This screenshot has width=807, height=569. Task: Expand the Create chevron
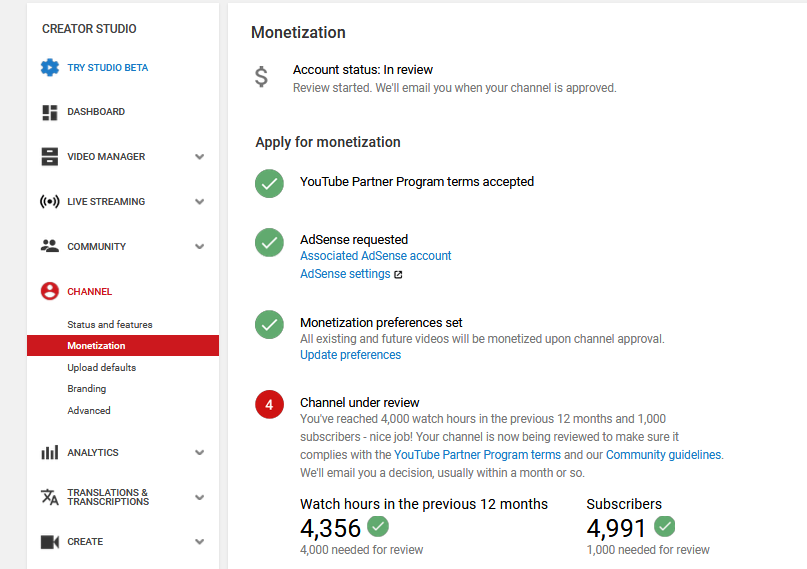(200, 541)
